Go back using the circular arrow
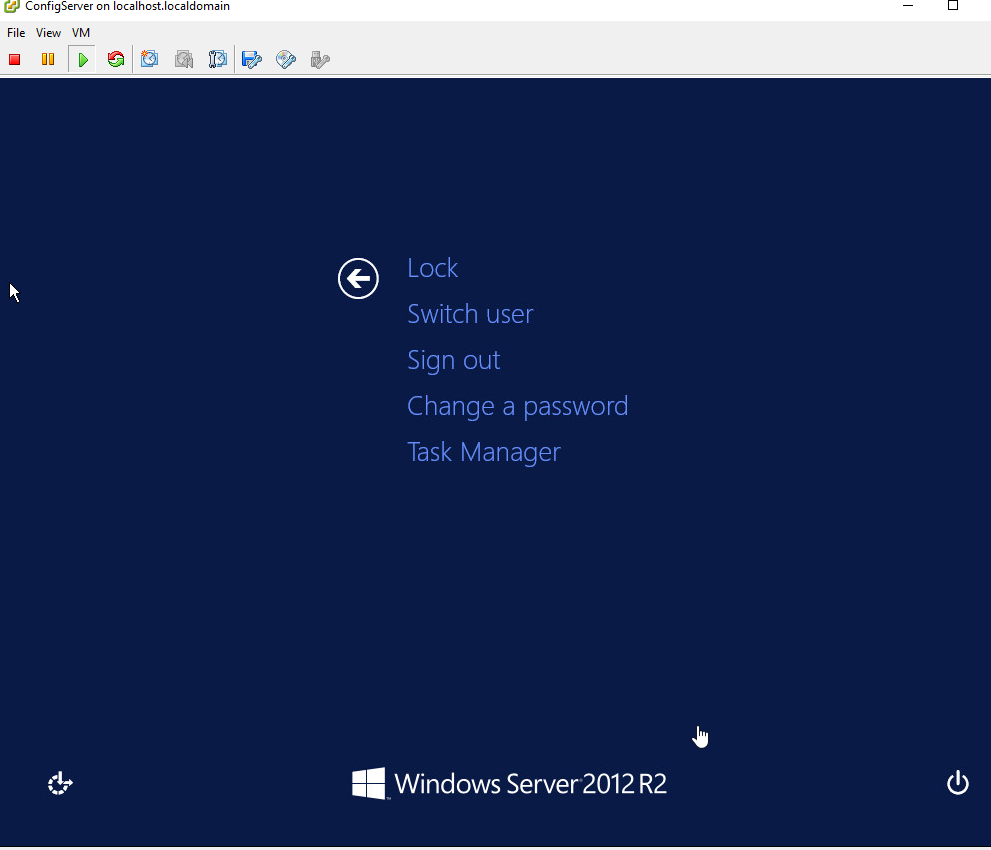The height and width of the screenshot is (850, 991). [x=358, y=278]
